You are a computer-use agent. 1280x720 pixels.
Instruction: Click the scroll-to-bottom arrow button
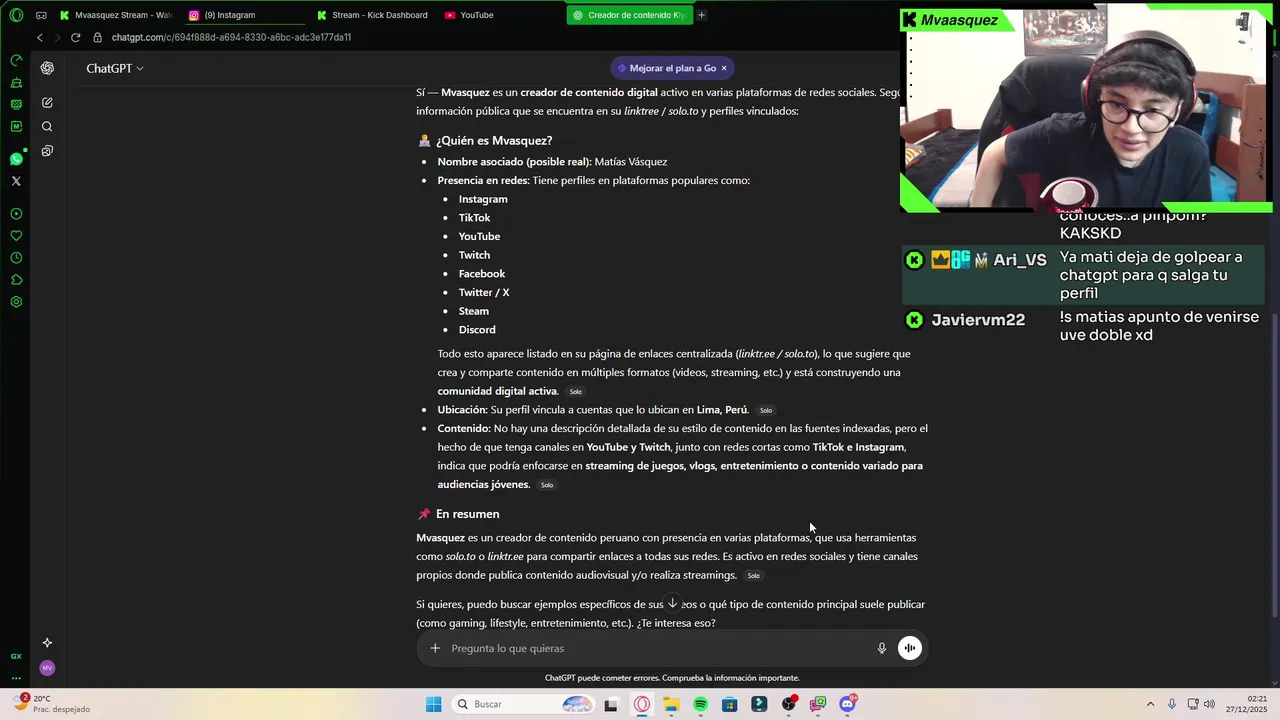(672, 603)
